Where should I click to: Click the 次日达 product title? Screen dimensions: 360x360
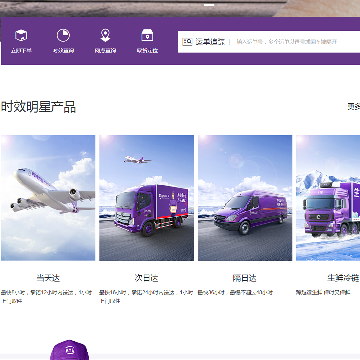[x=146, y=278]
